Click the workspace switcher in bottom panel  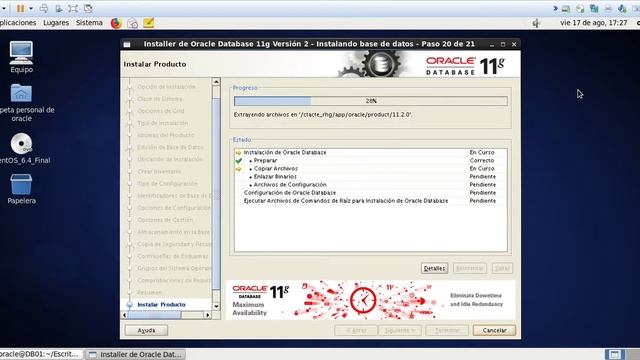tap(614, 354)
